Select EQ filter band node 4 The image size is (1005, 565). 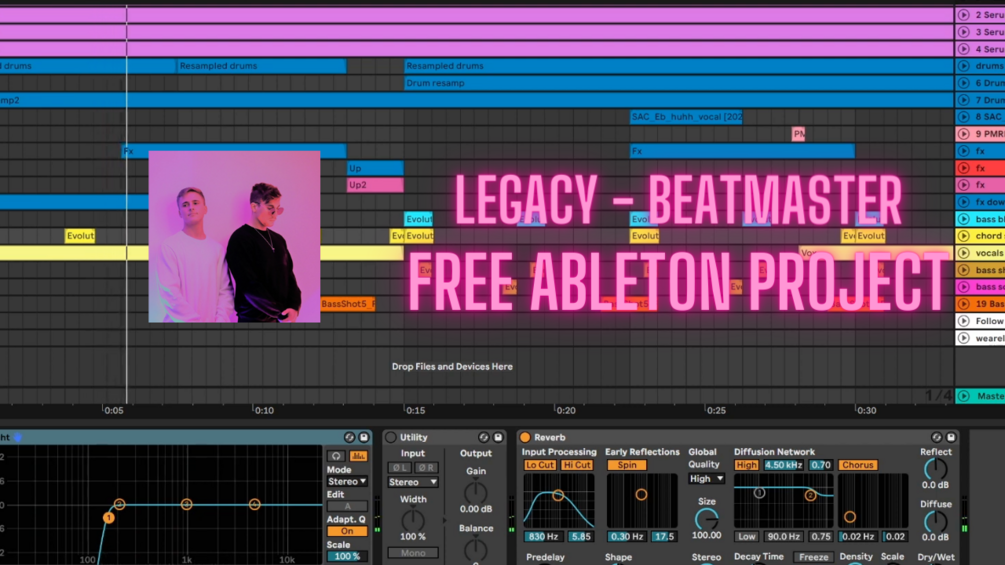254,504
